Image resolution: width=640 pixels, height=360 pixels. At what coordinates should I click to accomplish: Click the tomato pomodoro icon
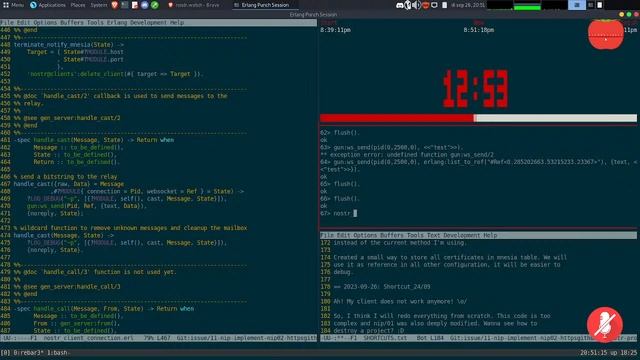(x=606, y=34)
